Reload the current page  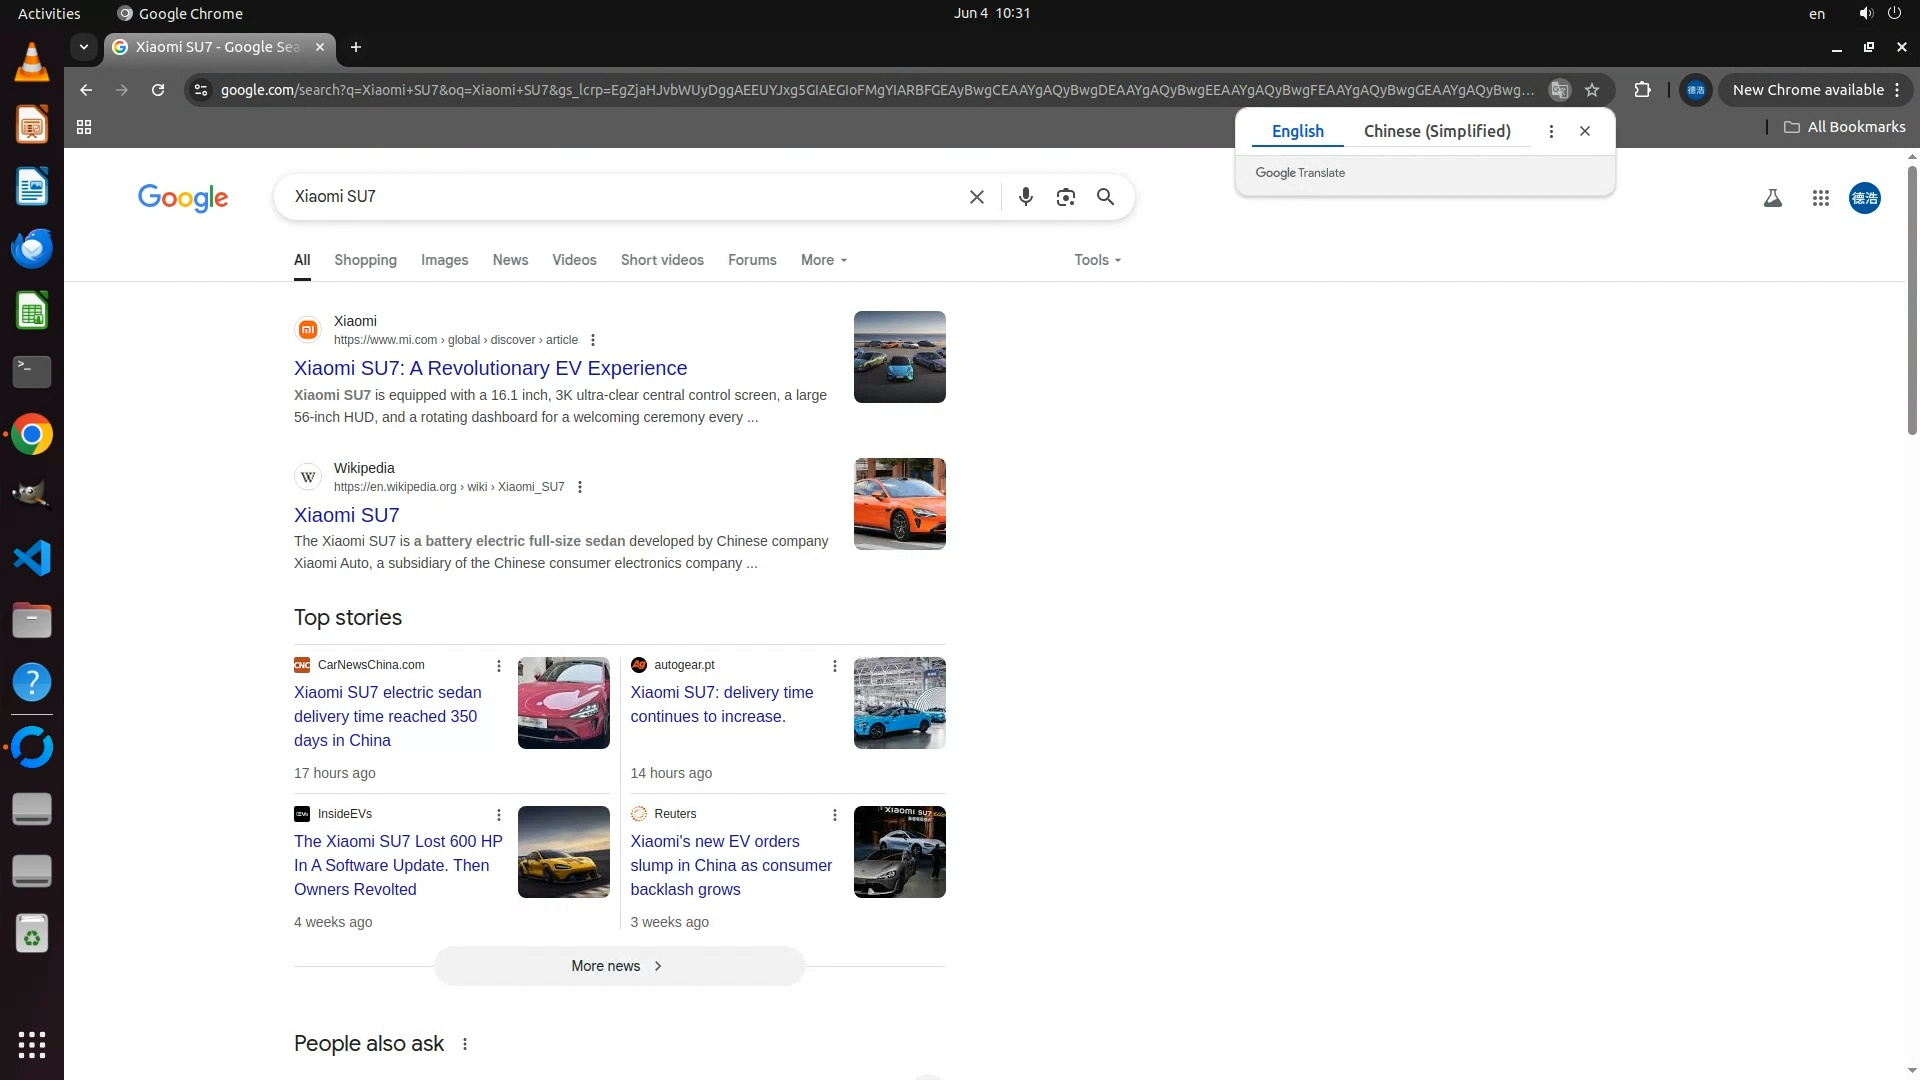[x=158, y=90]
